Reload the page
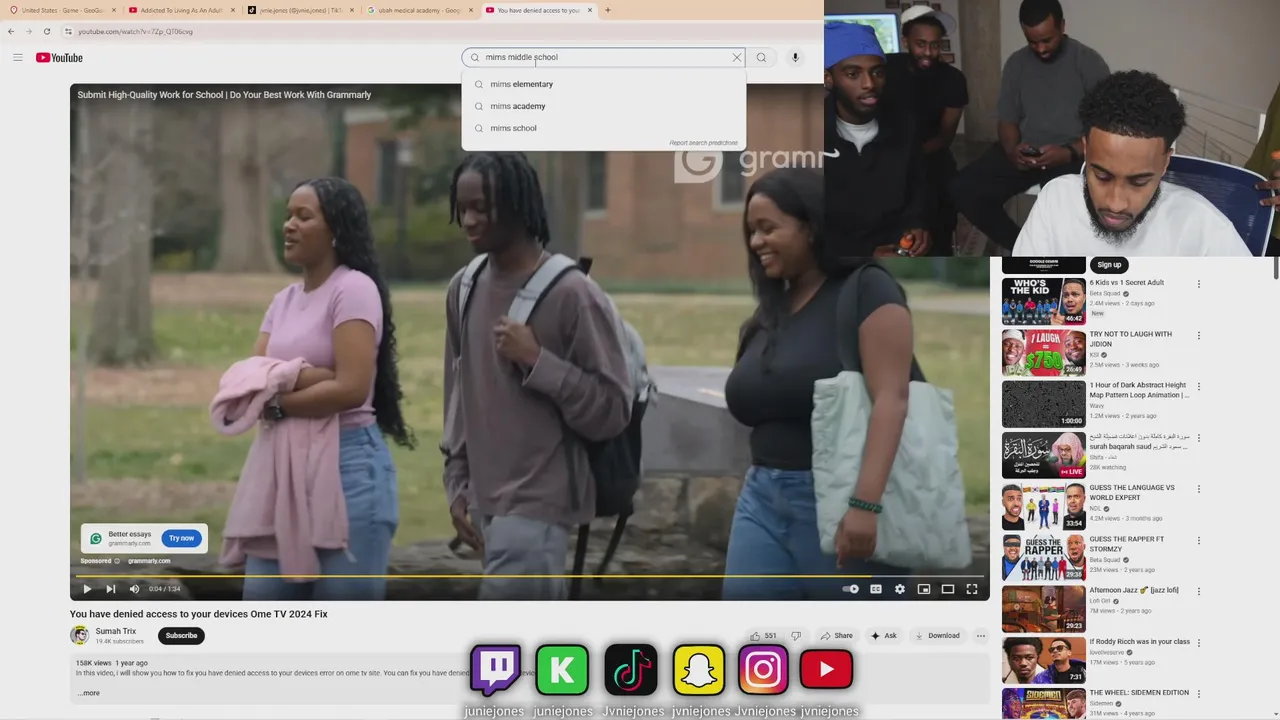This screenshot has height=720, width=1280. point(46,31)
